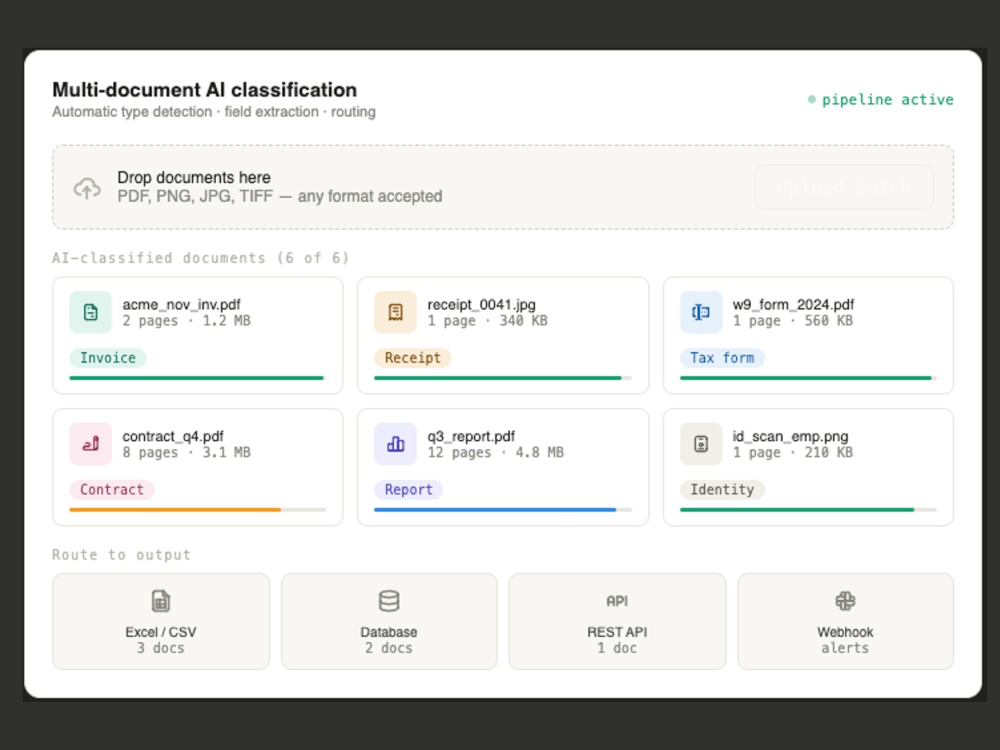
Task: Click the Invoice classification tag
Action: (108, 358)
